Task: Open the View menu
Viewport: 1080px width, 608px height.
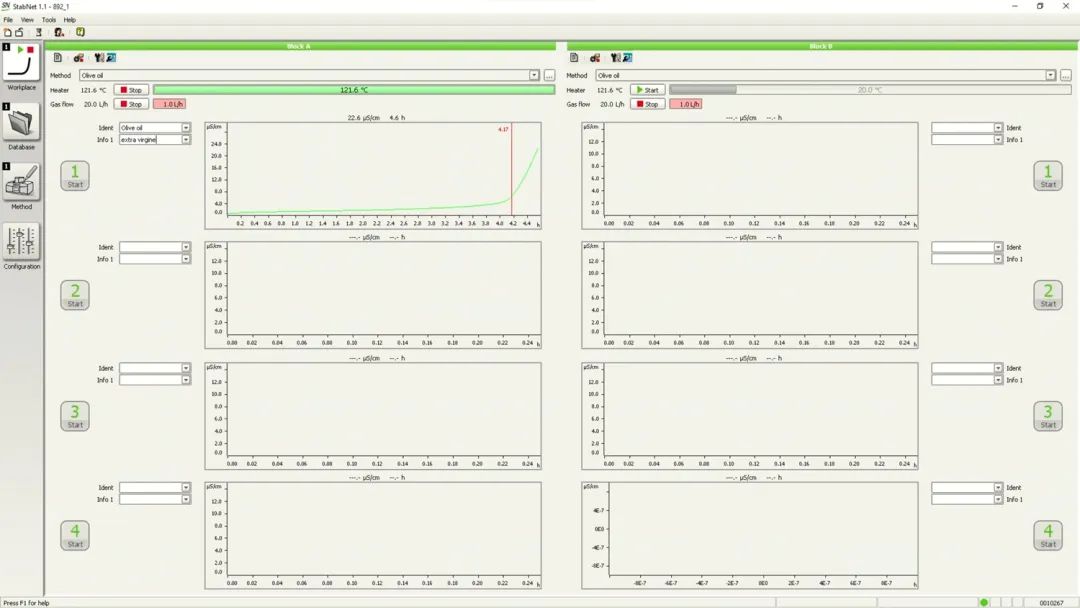Action: 27,20
